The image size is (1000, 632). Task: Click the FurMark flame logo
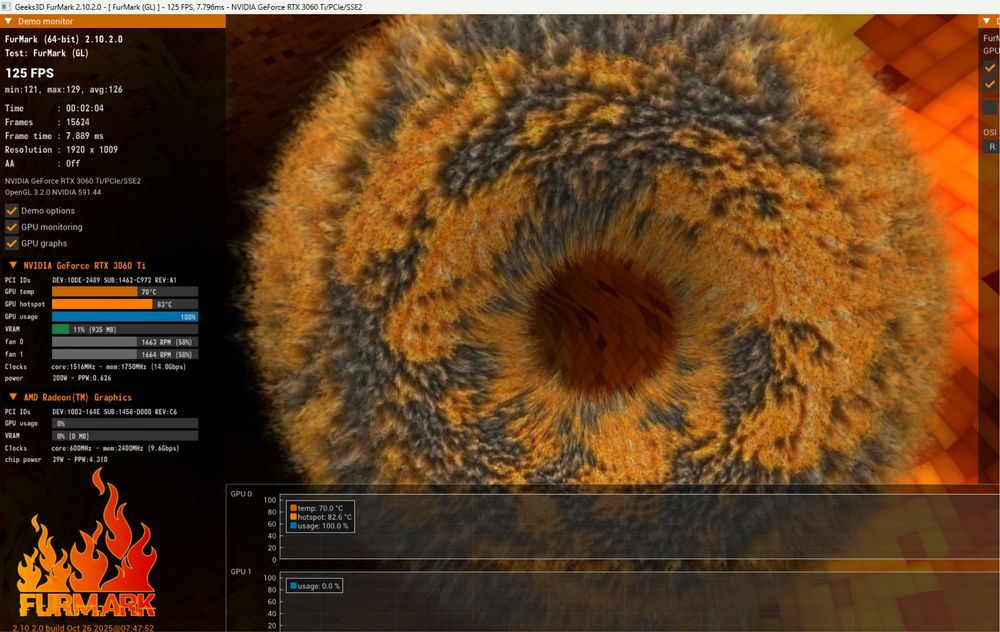86,542
